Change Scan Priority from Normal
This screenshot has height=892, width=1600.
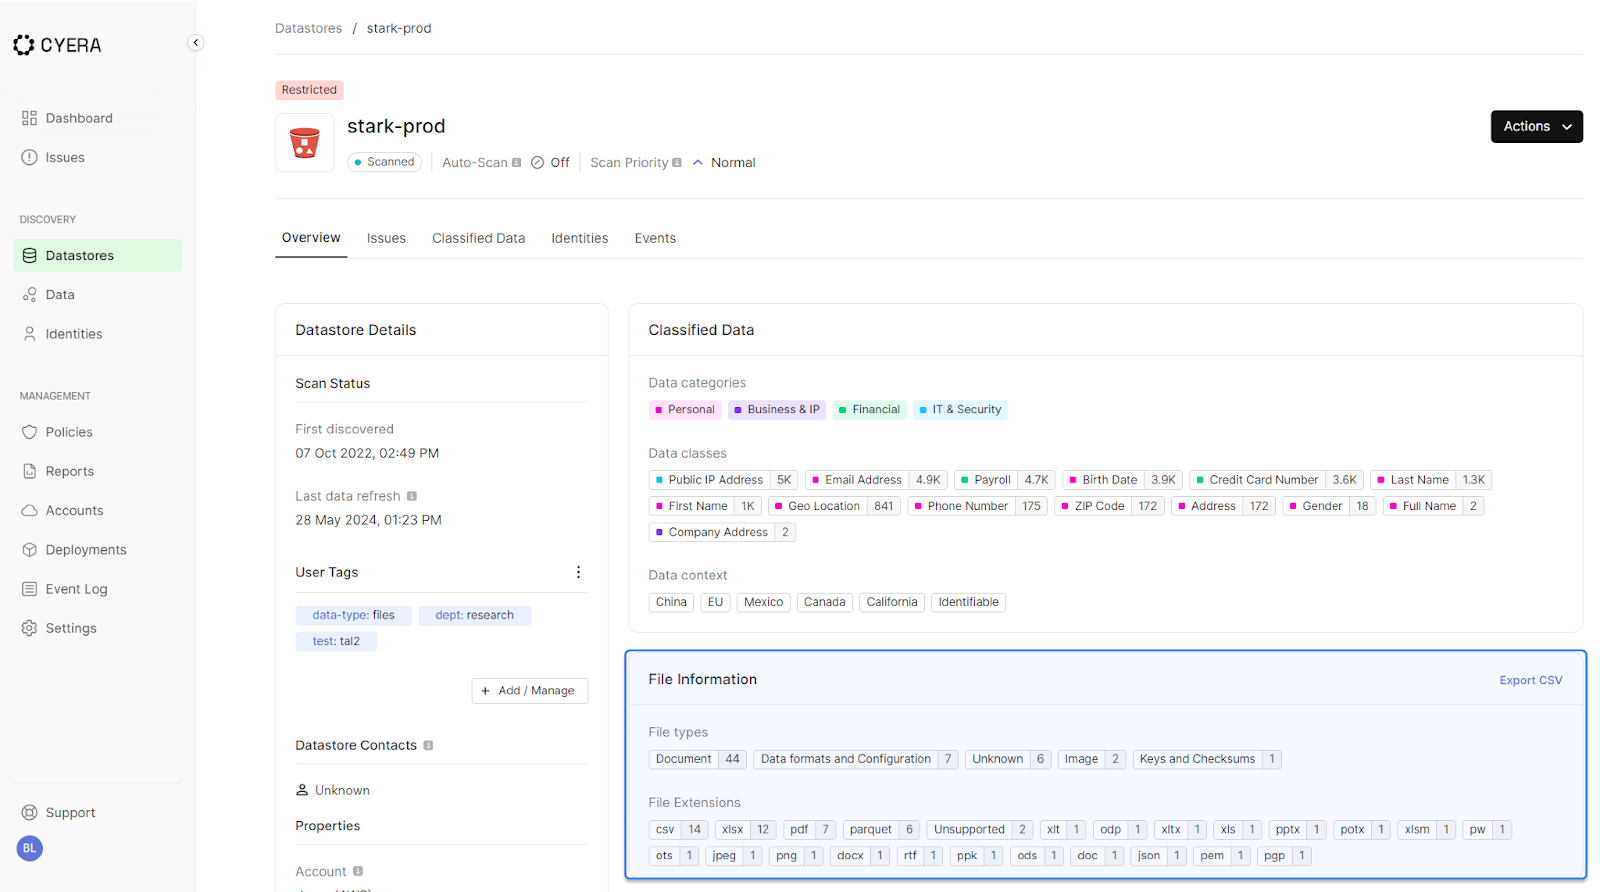(x=724, y=162)
